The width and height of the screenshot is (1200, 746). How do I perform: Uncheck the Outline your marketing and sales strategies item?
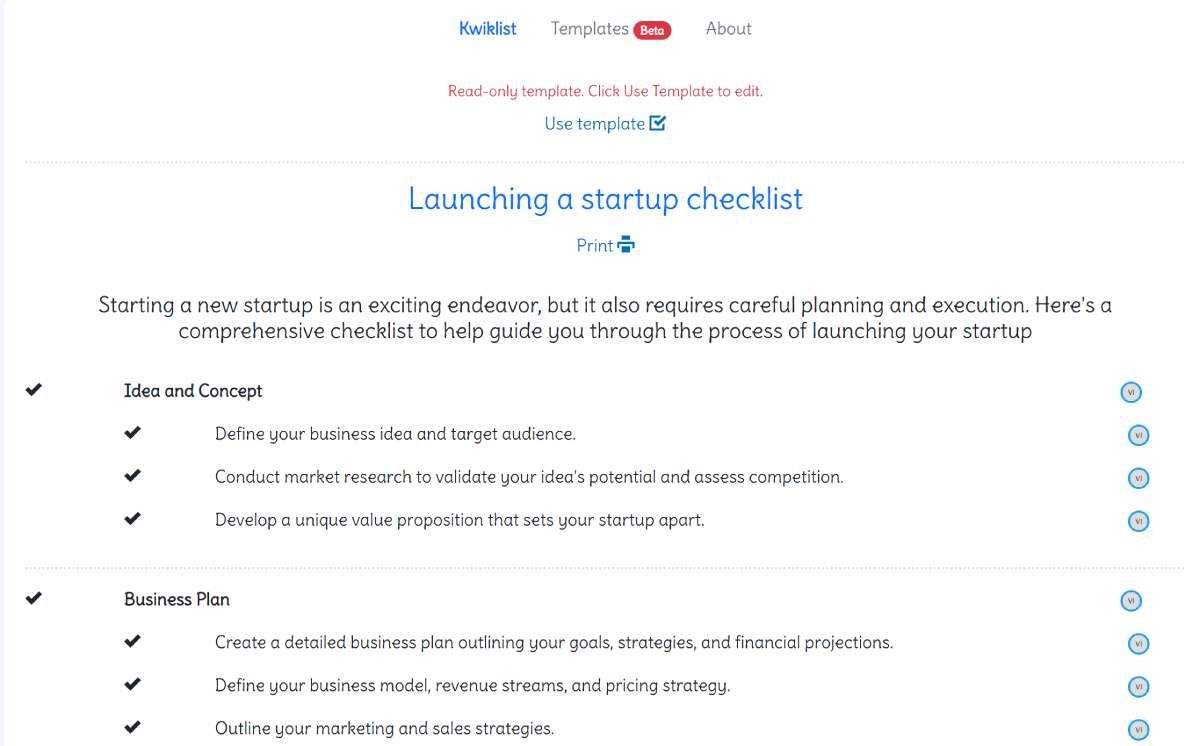point(132,727)
